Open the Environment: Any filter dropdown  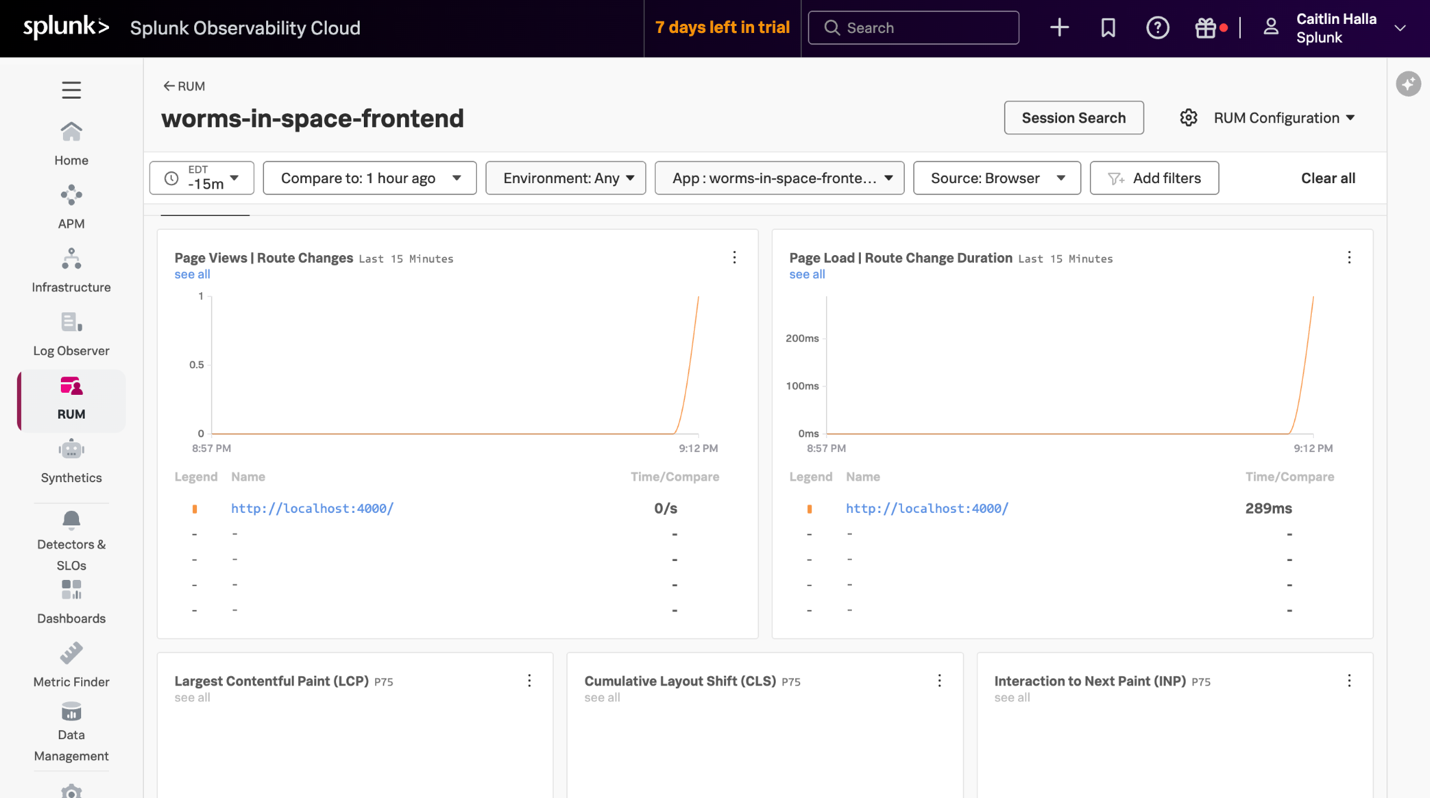(x=566, y=178)
